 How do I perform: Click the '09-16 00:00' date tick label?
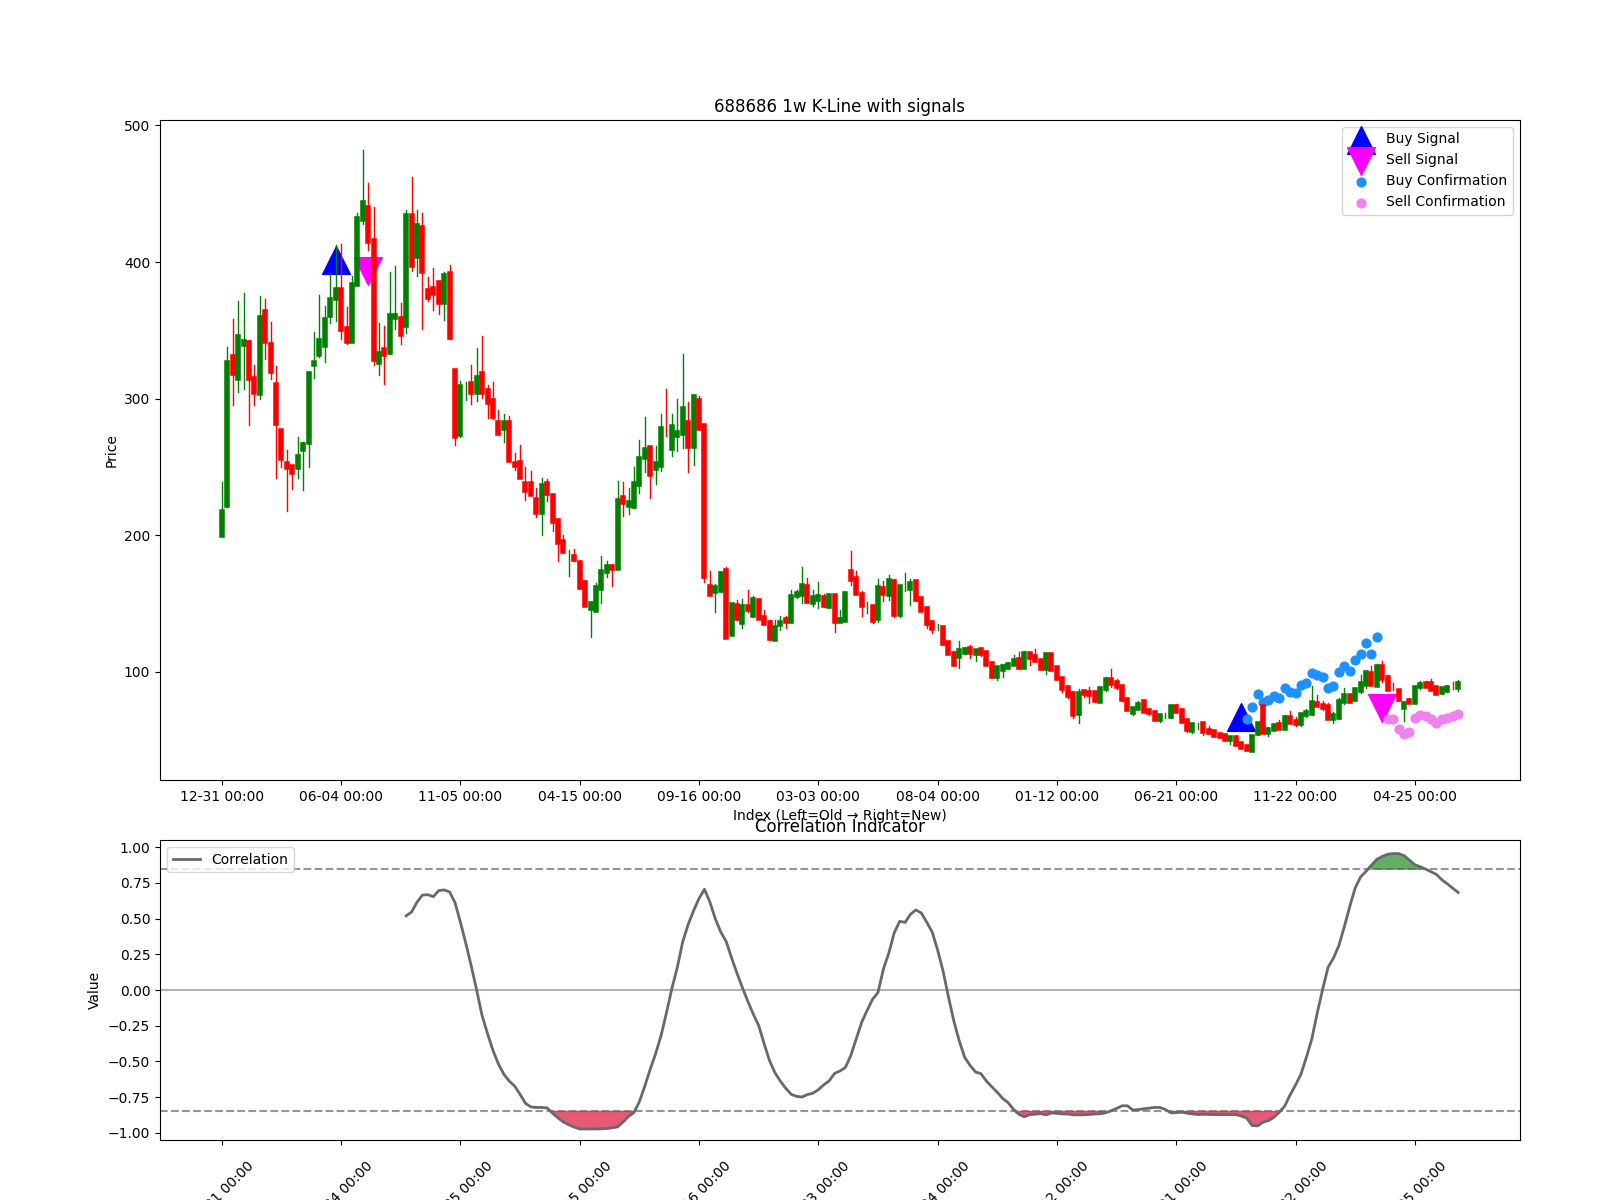point(699,796)
